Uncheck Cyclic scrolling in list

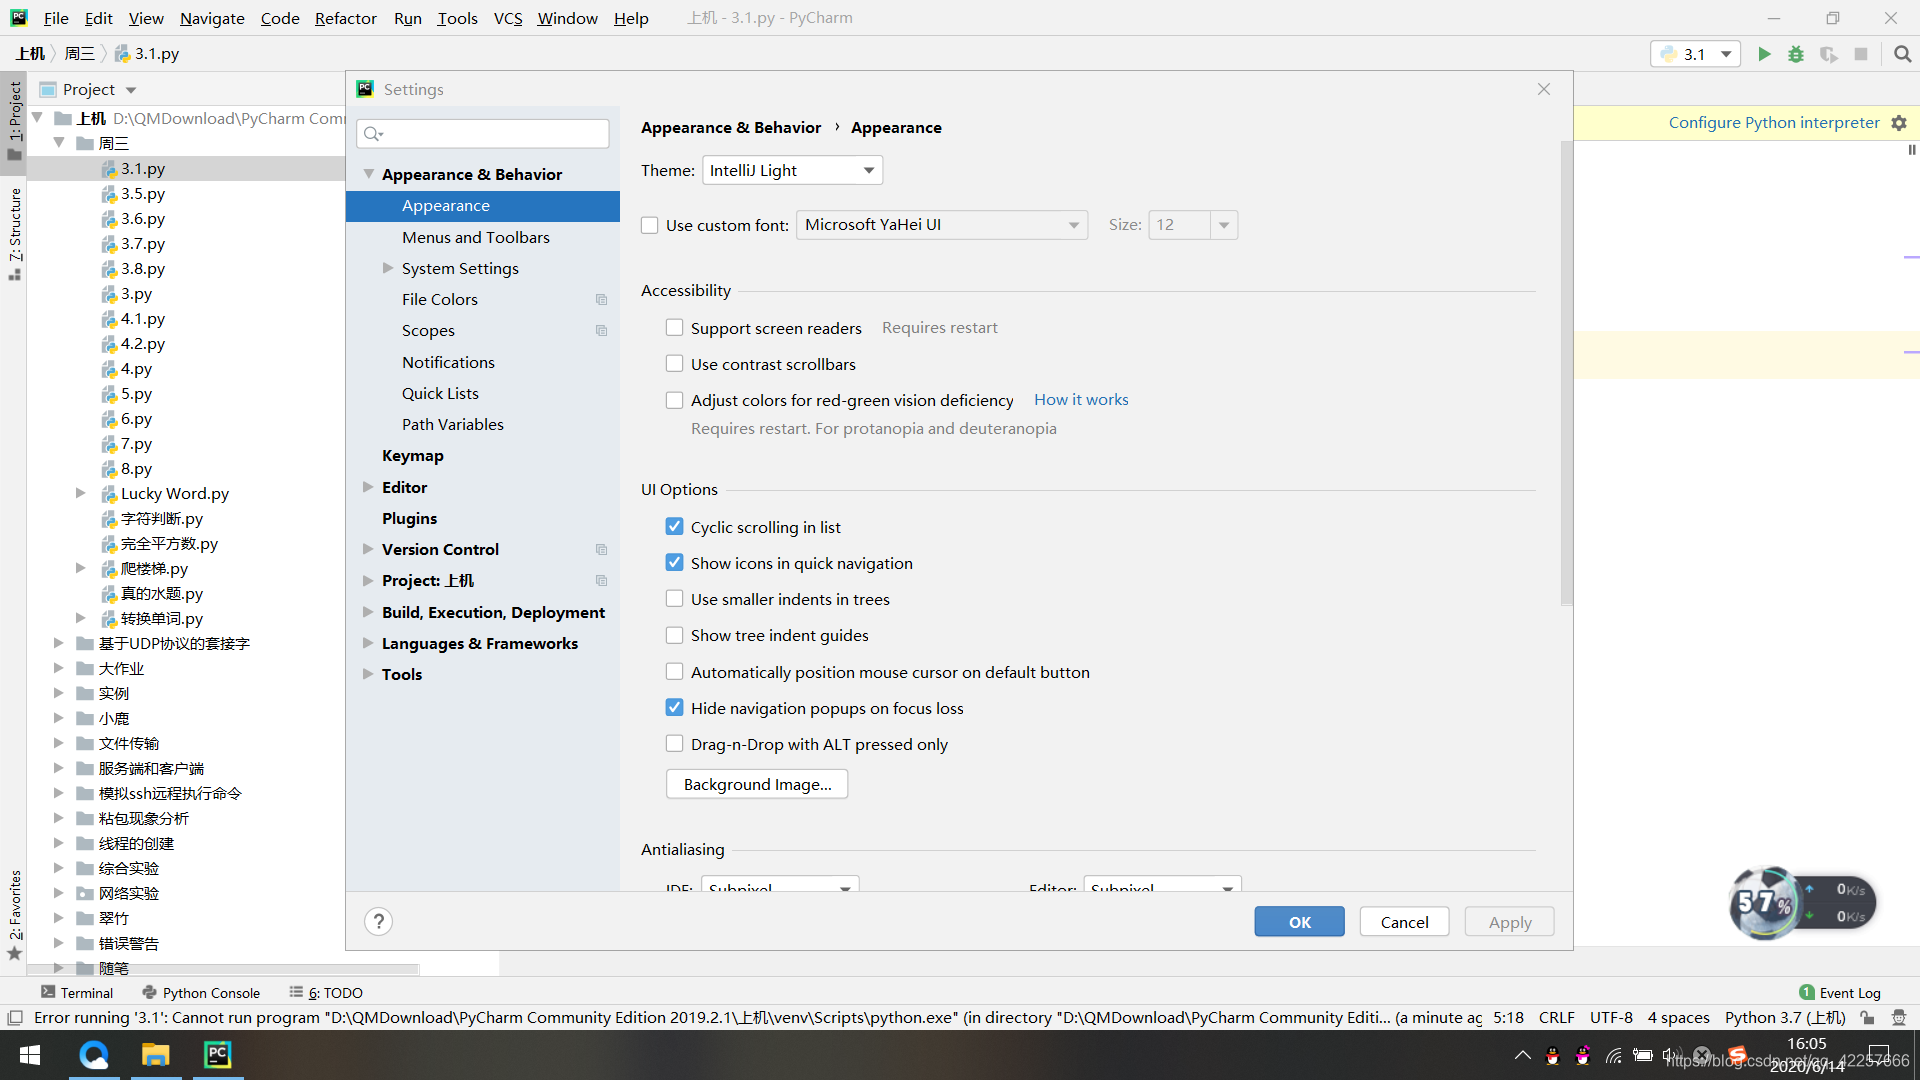tap(675, 527)
